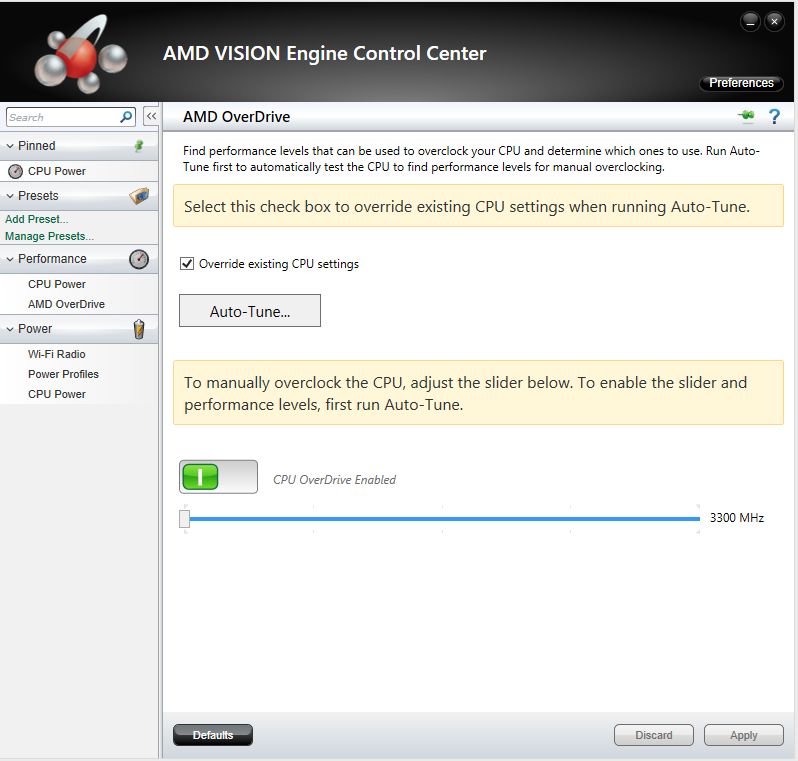Open the Preferences menu
The height and width of the screenshot is (761, 798).
tap(741, 83)
